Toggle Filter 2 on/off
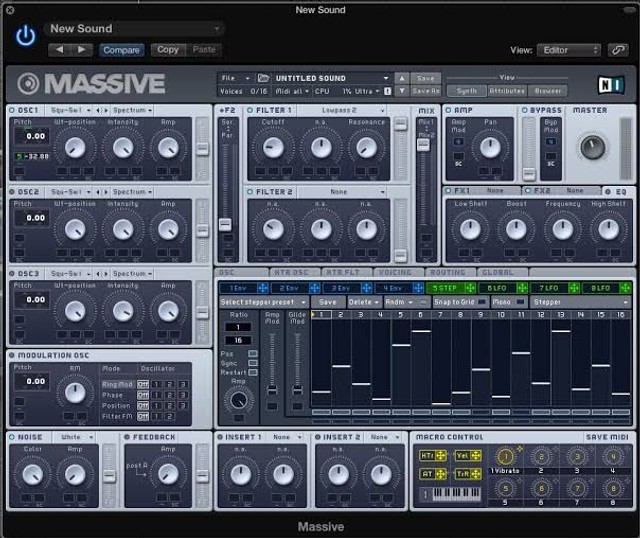640x538 pixels. [250, 192]
